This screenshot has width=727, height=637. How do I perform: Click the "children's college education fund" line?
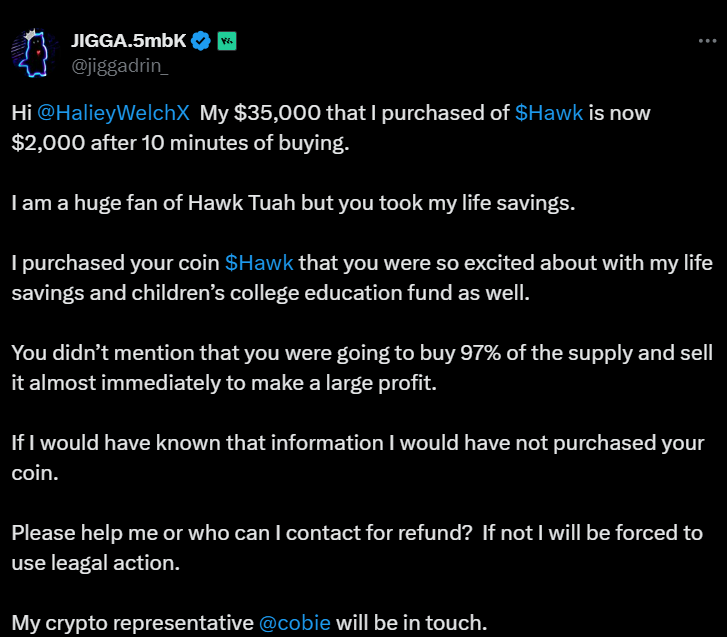(x=270, y=293)
